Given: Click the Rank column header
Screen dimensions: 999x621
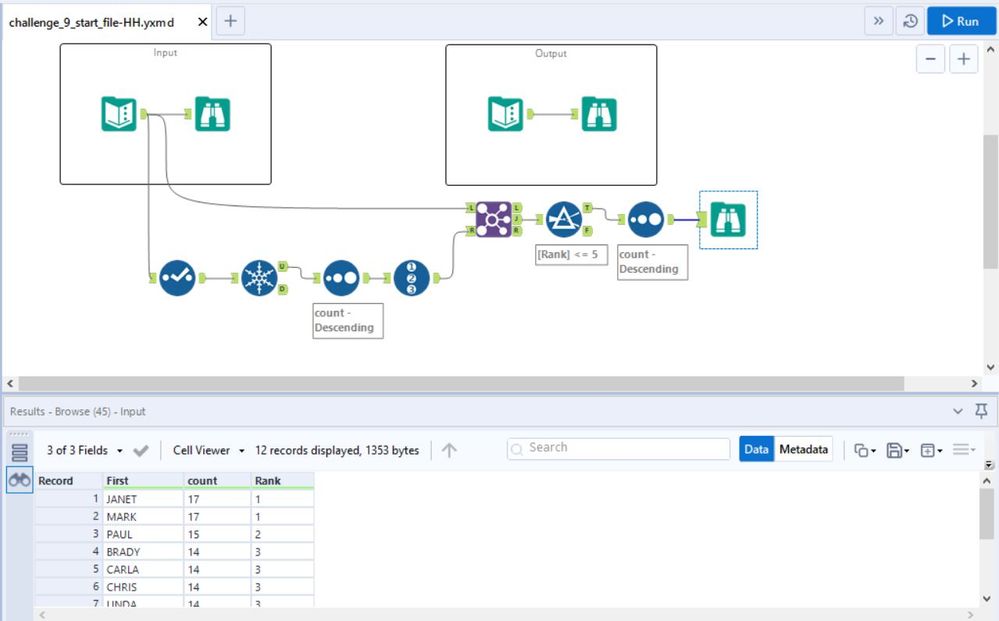Looking at the screenshot, I should click(x=282, y=481).
